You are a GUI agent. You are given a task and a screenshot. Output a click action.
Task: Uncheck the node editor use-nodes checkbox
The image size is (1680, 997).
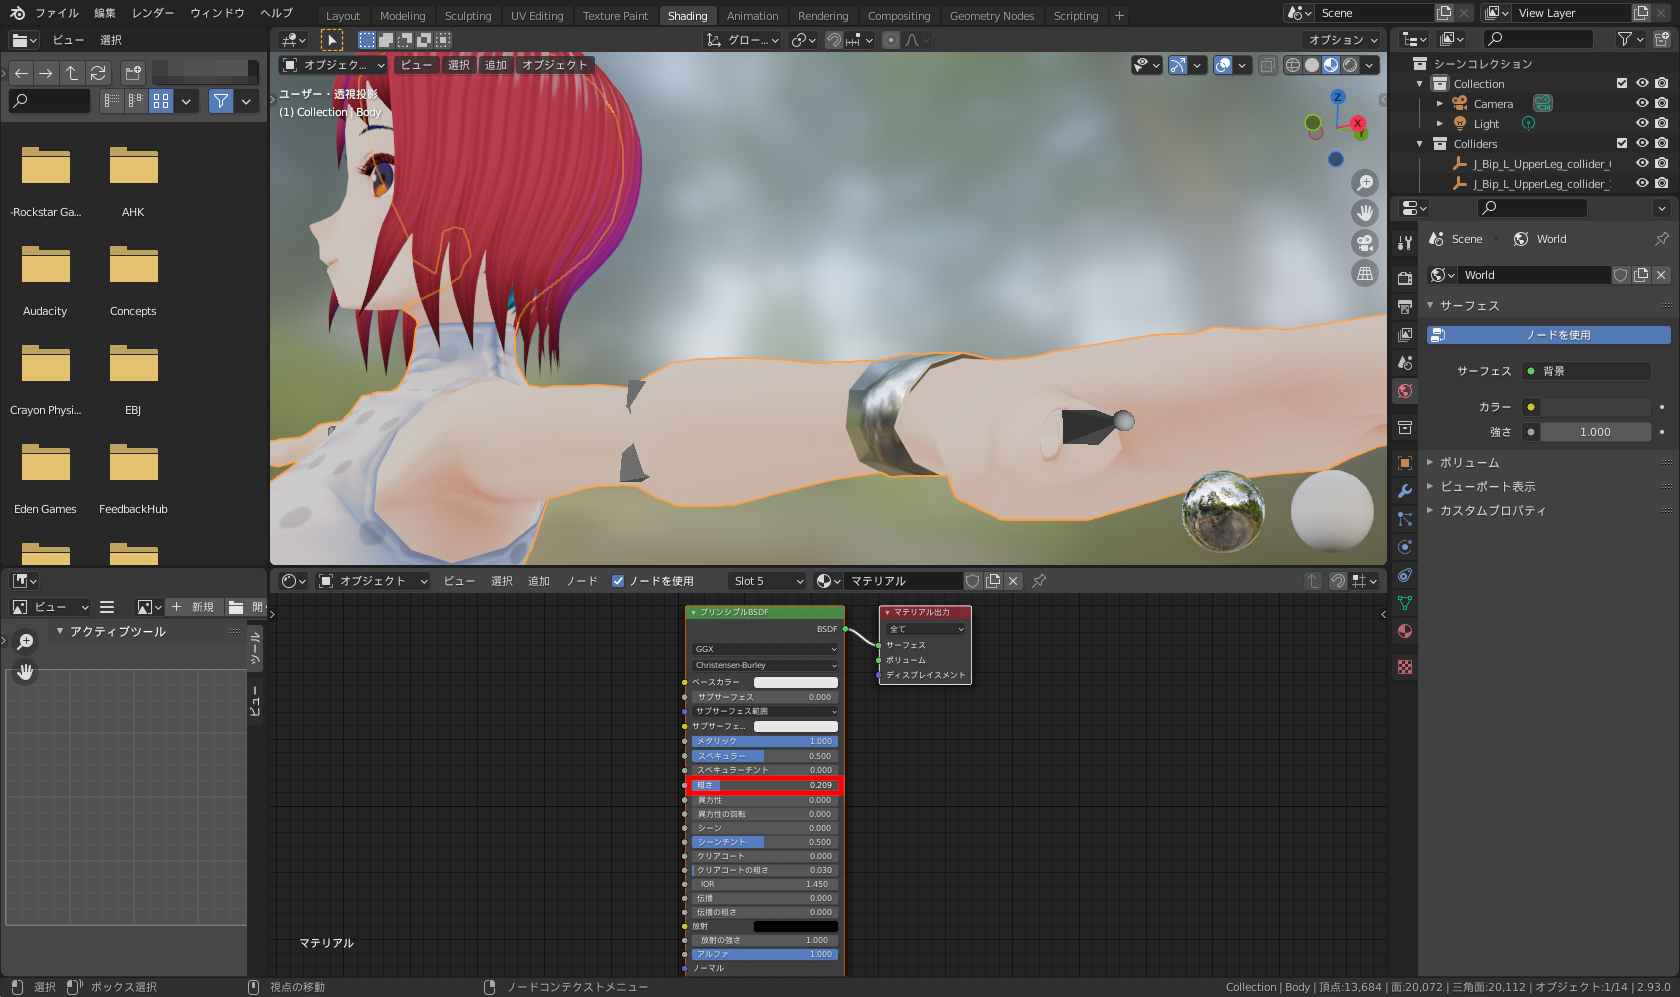[618, 581]
